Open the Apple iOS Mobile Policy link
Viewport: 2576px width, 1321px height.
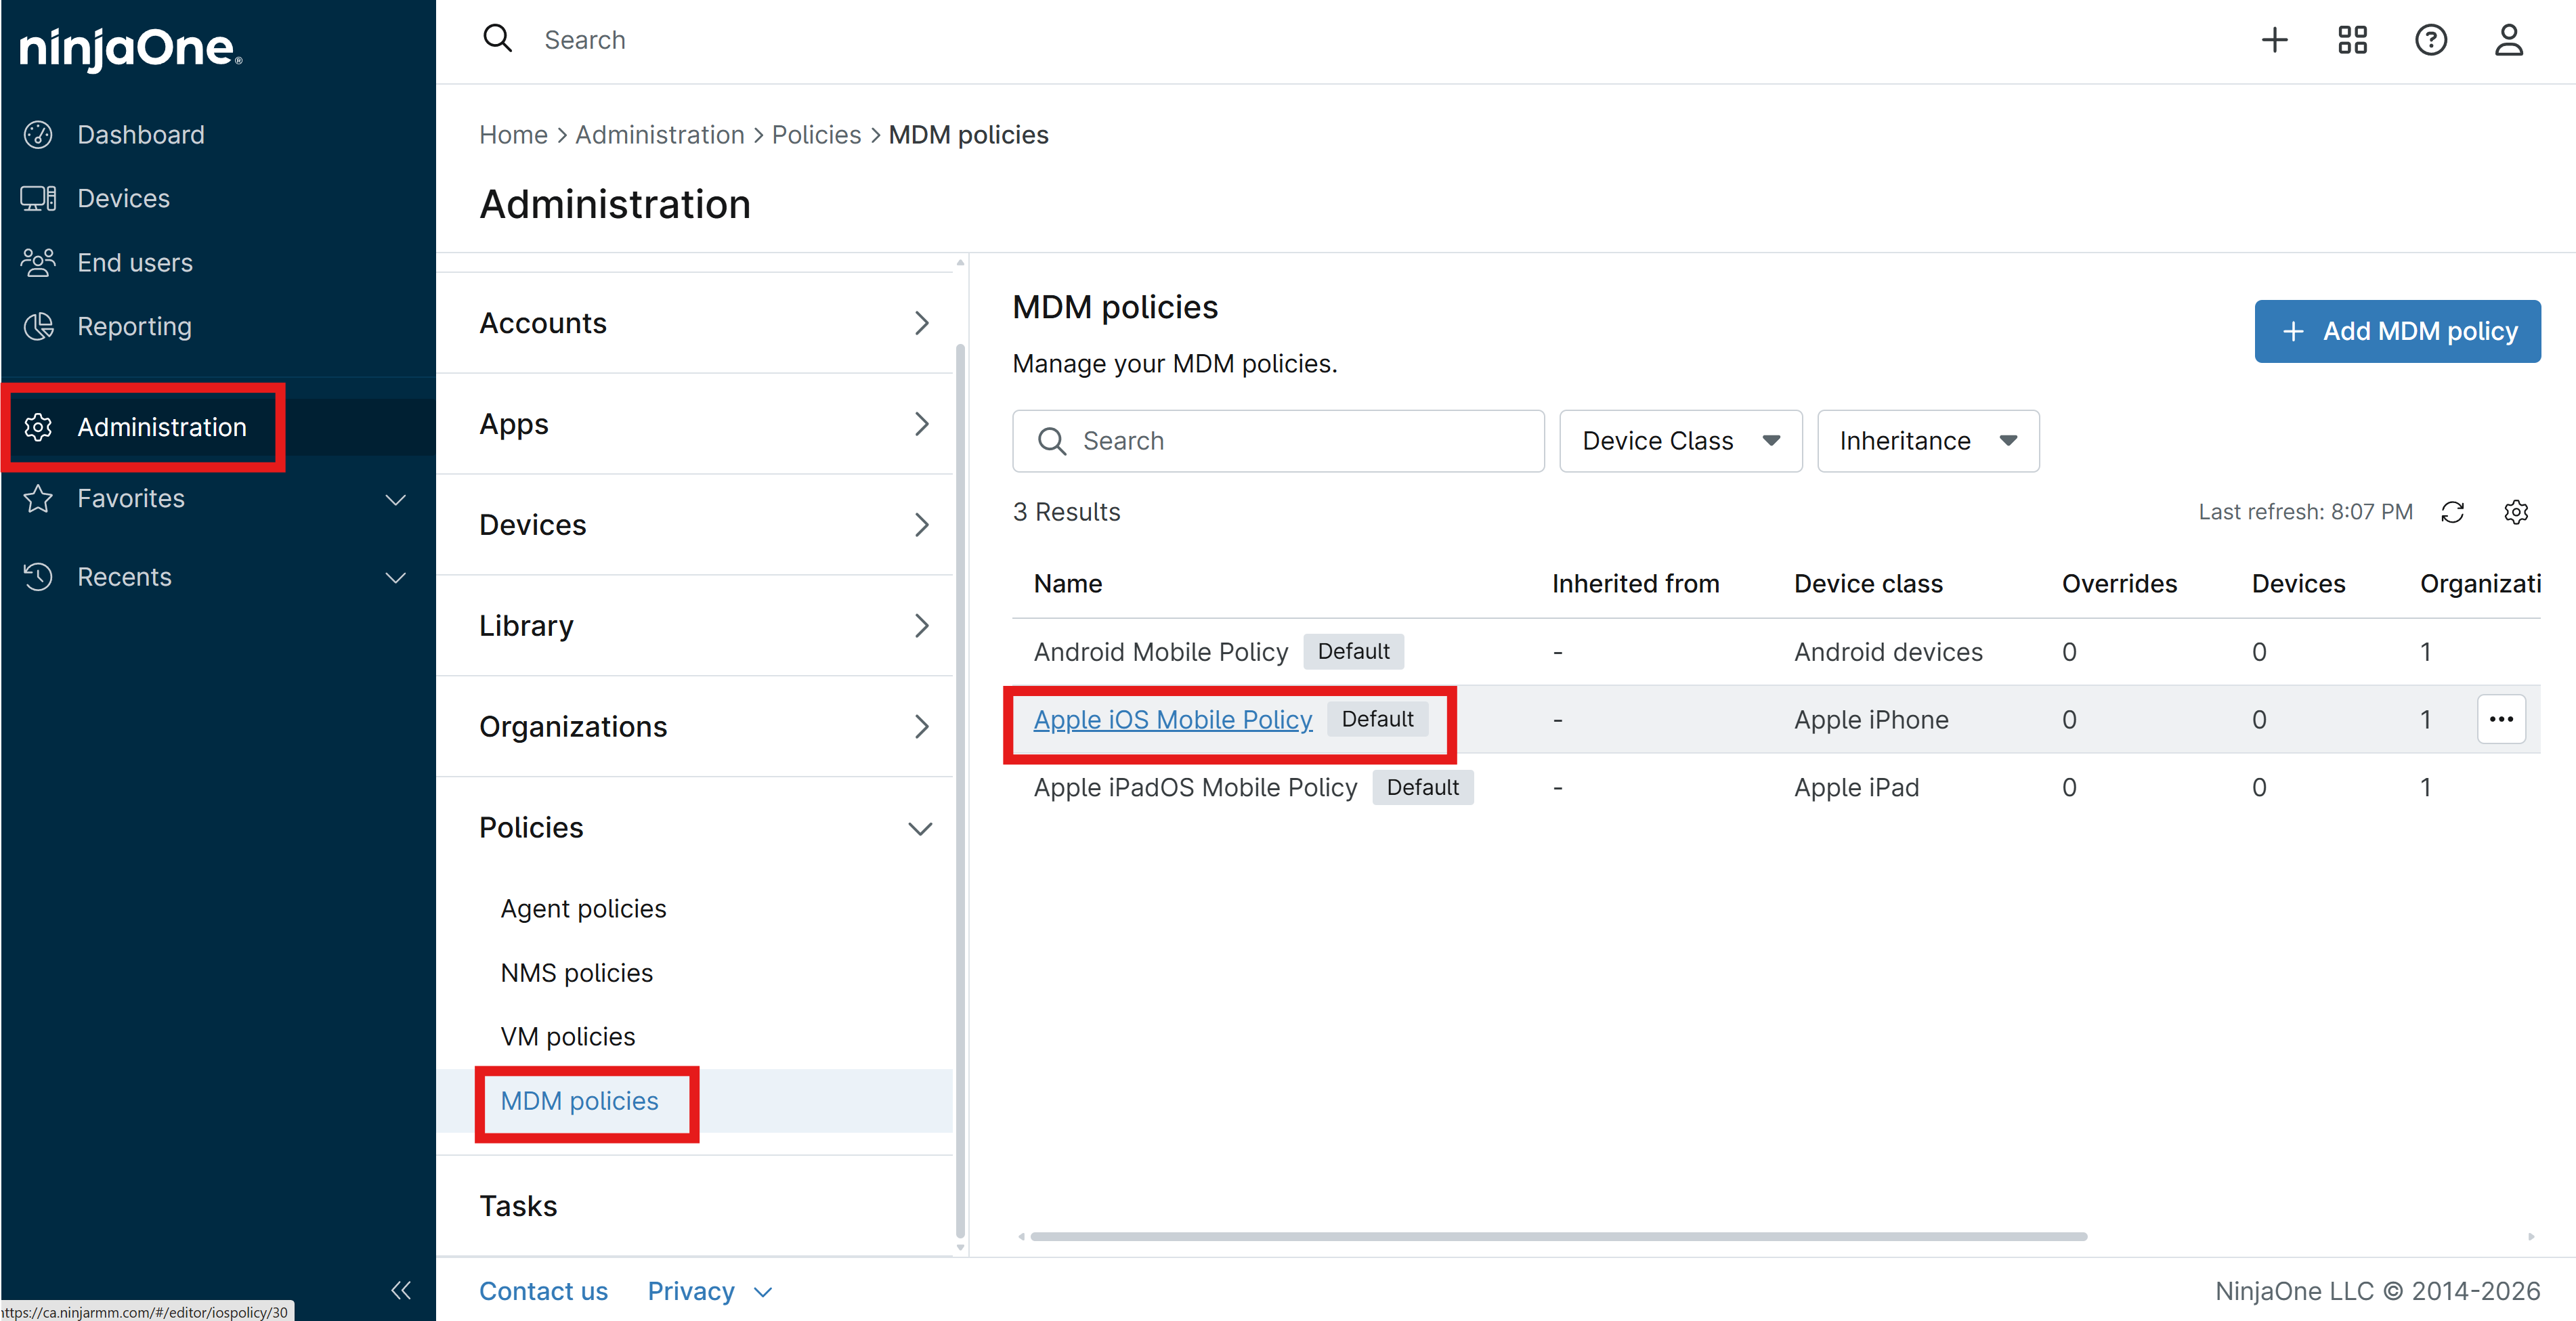click(1173, 719)
